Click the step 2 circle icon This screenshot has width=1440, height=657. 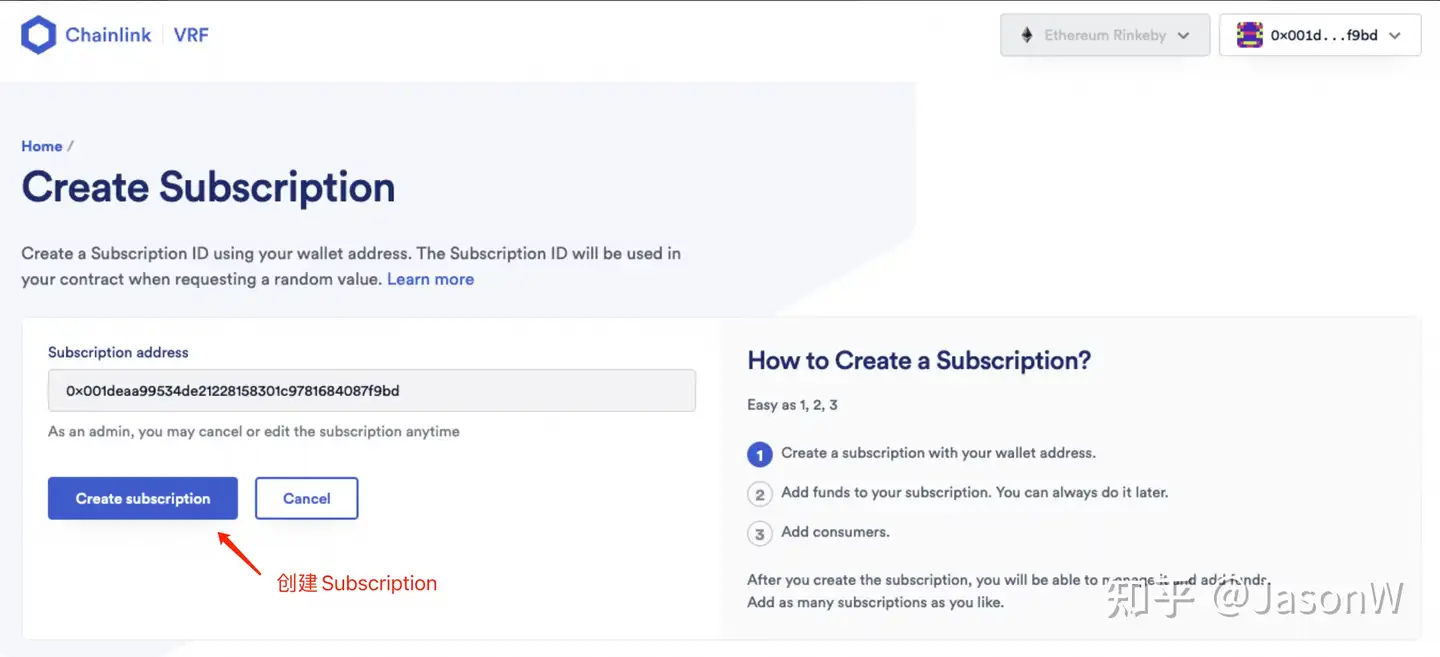[x=760, y=494]
